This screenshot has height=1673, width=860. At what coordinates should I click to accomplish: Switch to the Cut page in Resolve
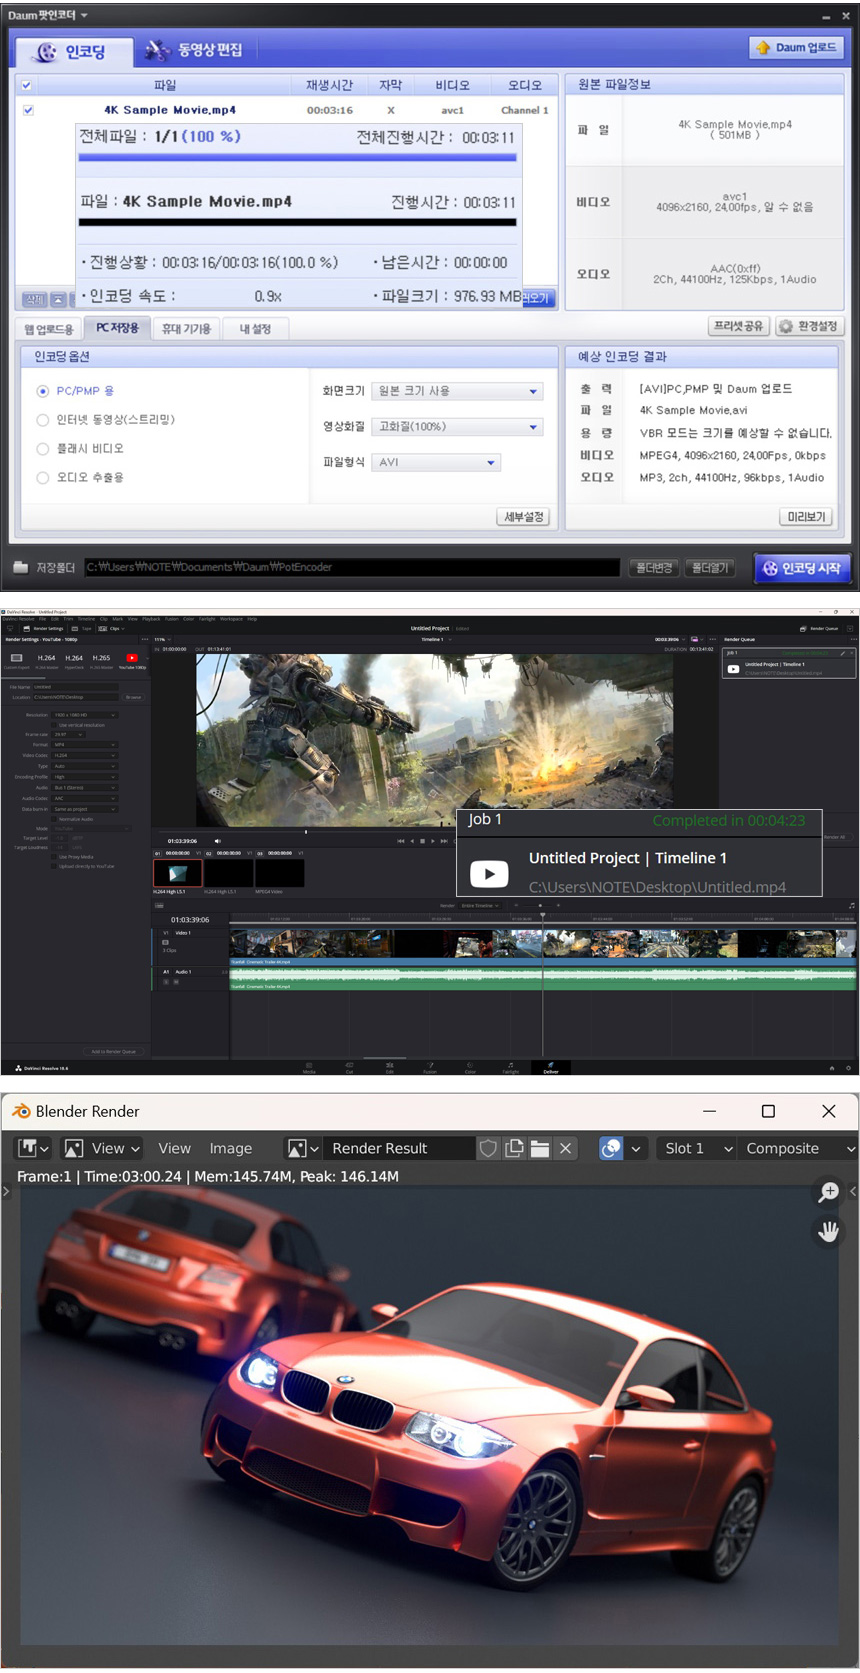tap(349, 1067)
